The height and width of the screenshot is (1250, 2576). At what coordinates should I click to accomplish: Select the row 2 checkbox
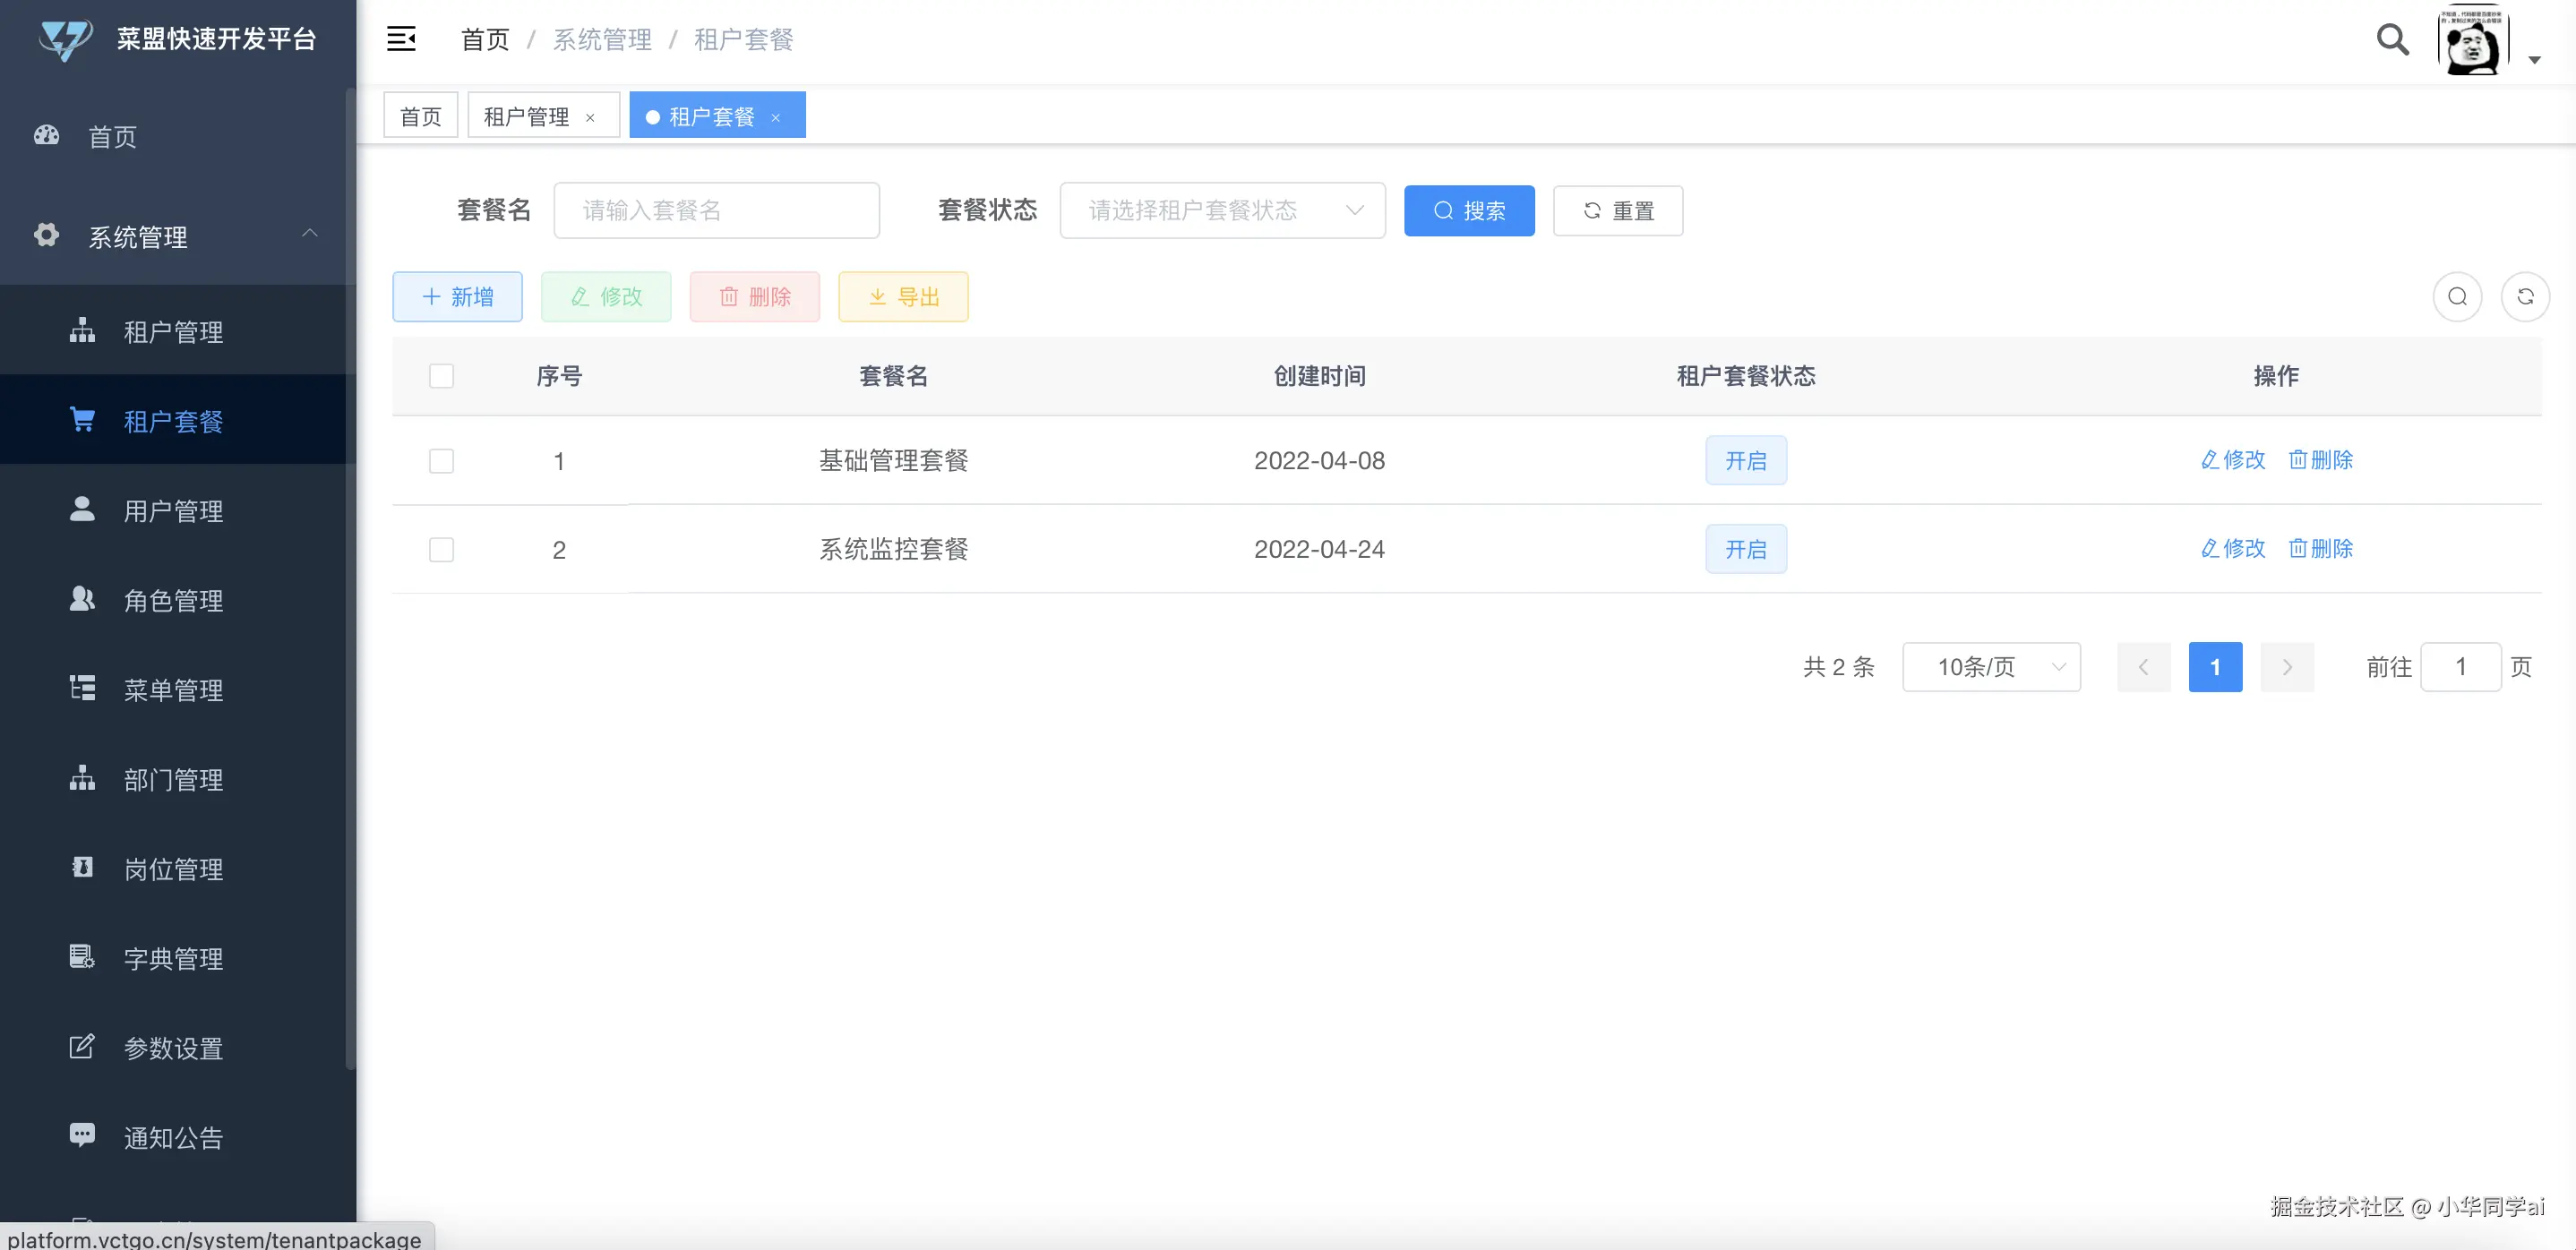point(441,550)
